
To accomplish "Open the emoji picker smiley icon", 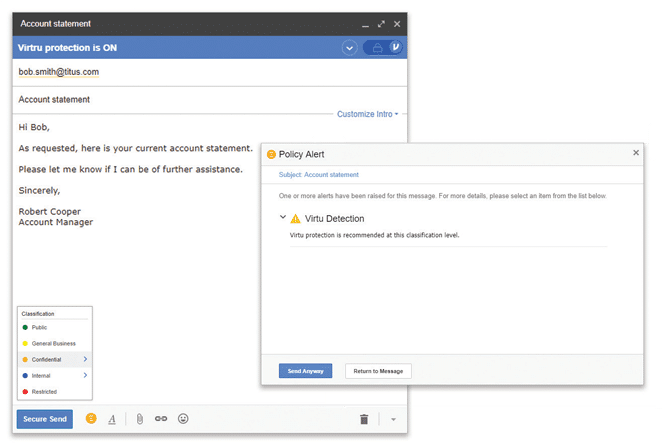I will 183,419.
